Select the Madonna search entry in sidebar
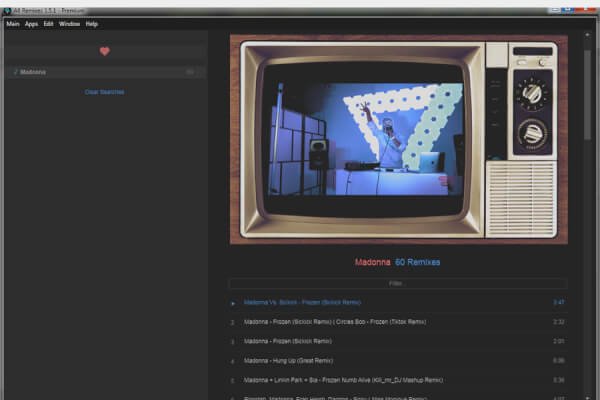 click(x=60, y=72)
